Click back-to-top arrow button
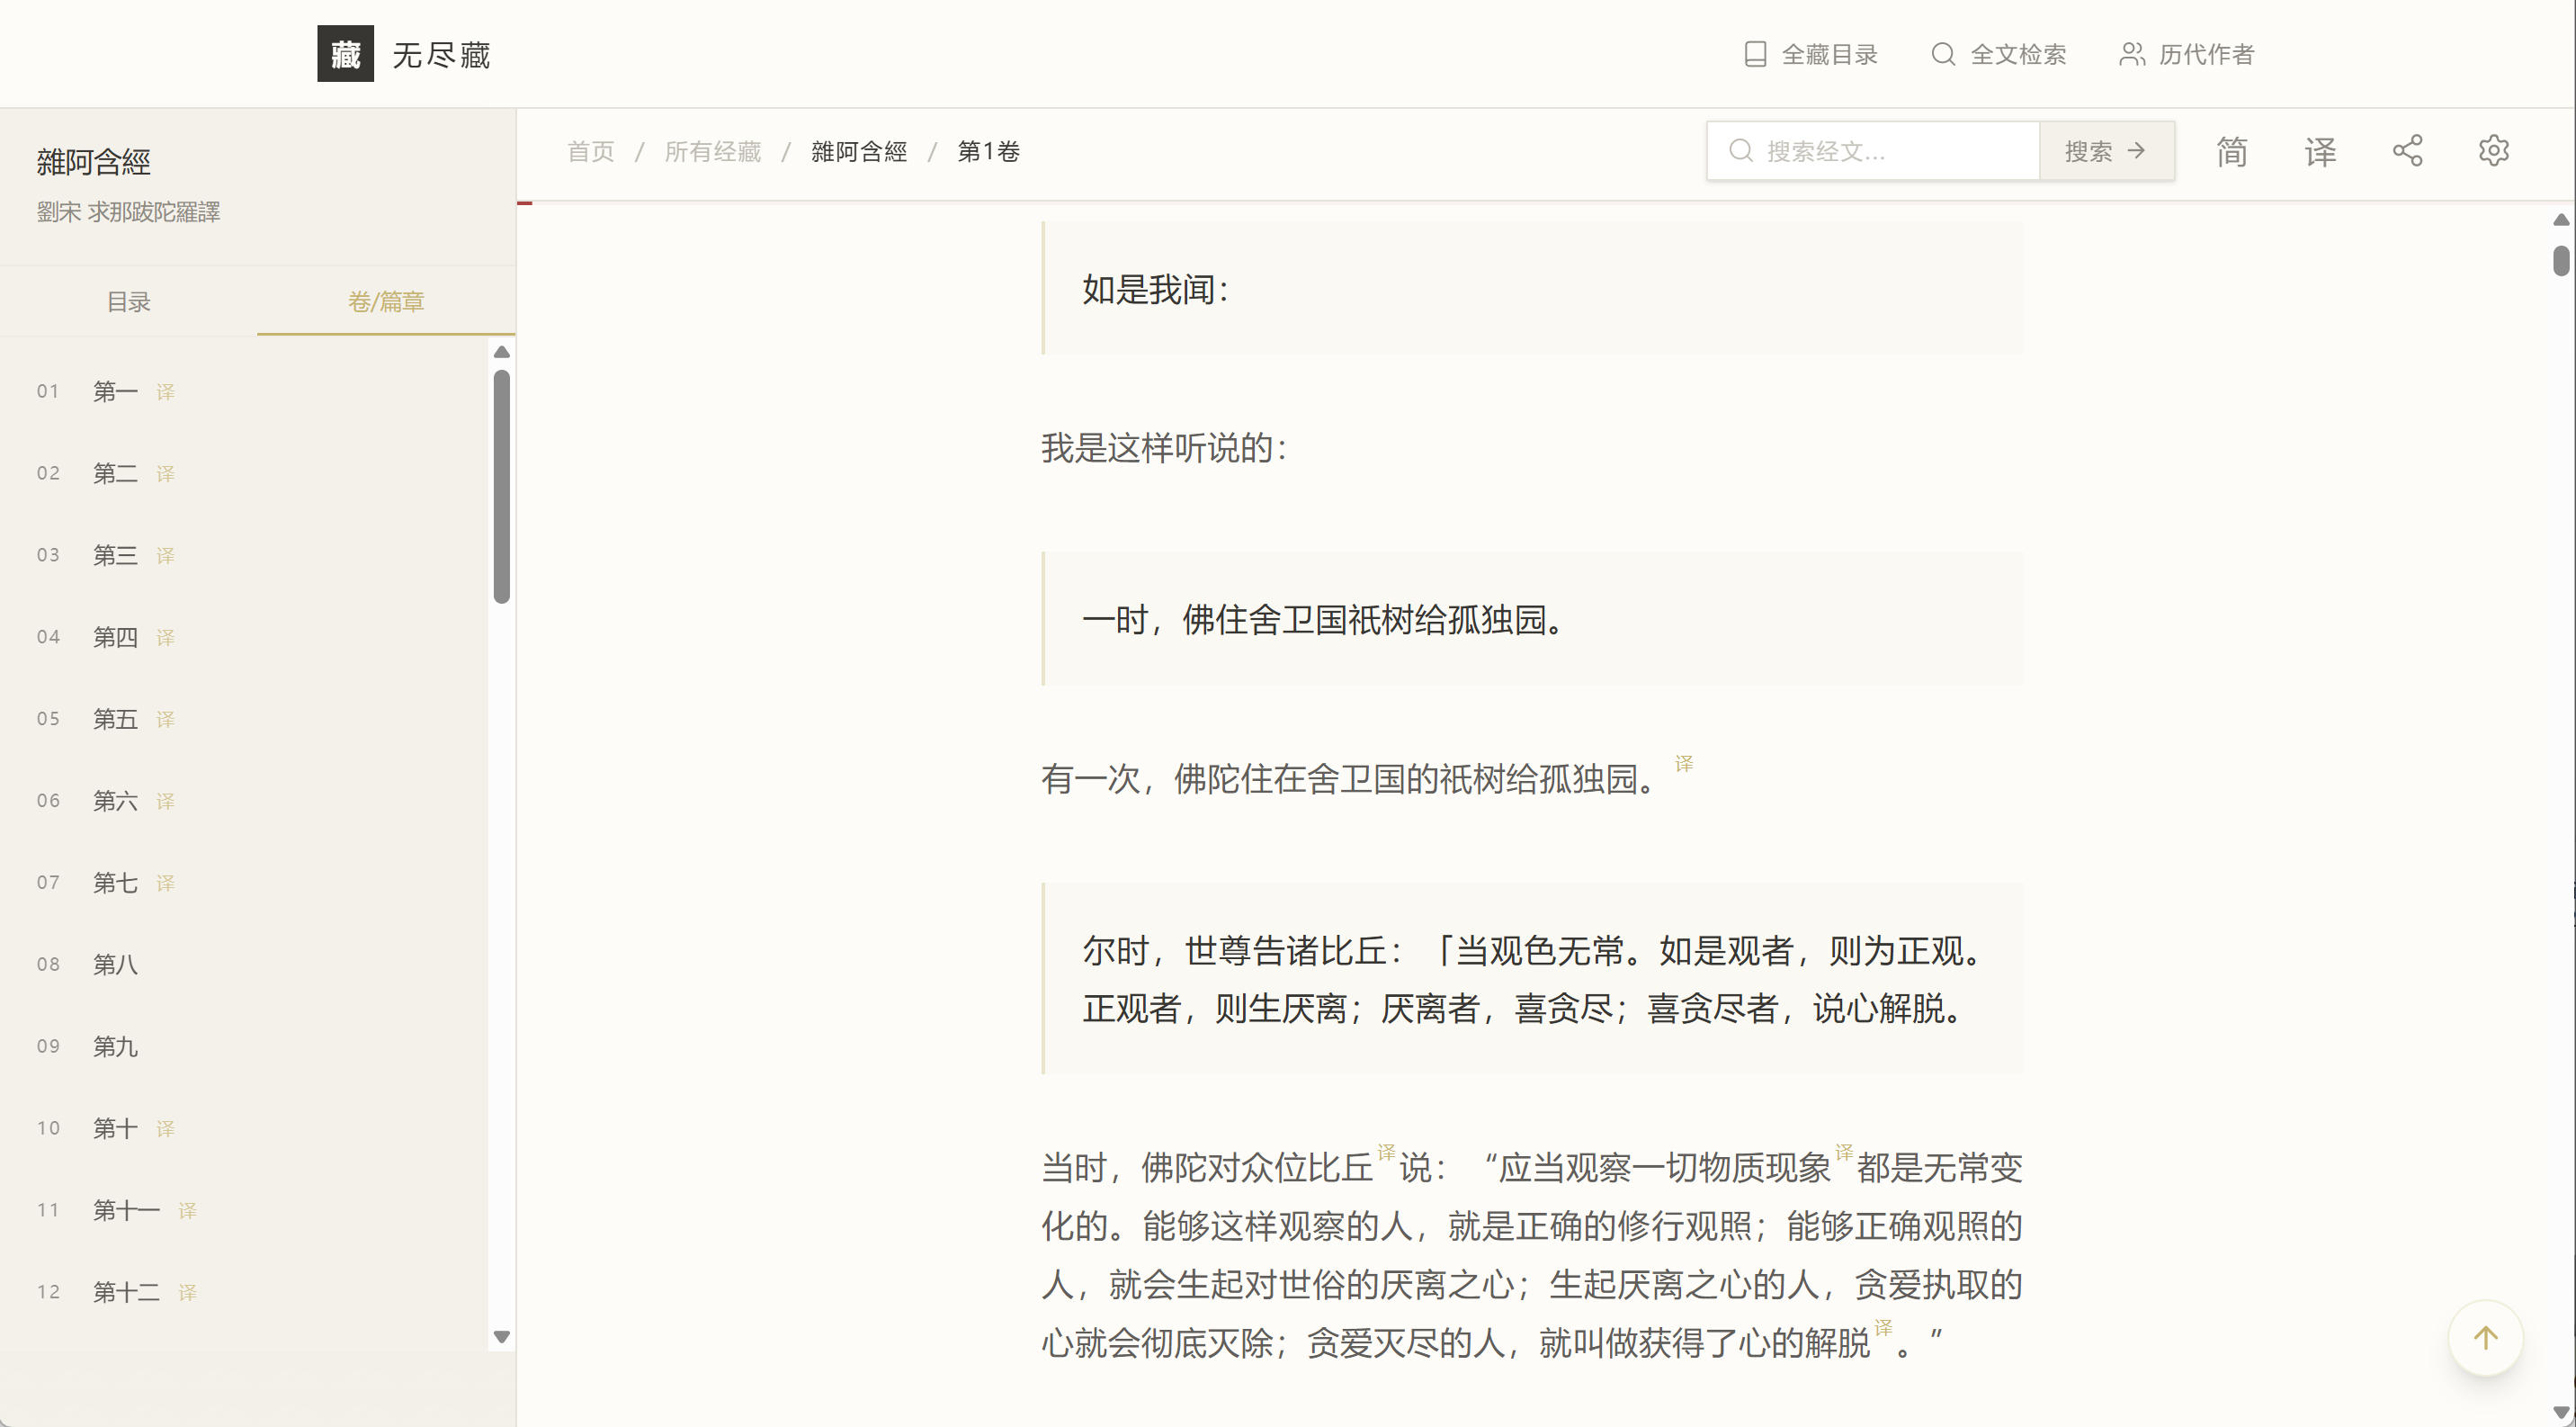This screenshot has height=1427, width=2576. tap(2485, 1338)
